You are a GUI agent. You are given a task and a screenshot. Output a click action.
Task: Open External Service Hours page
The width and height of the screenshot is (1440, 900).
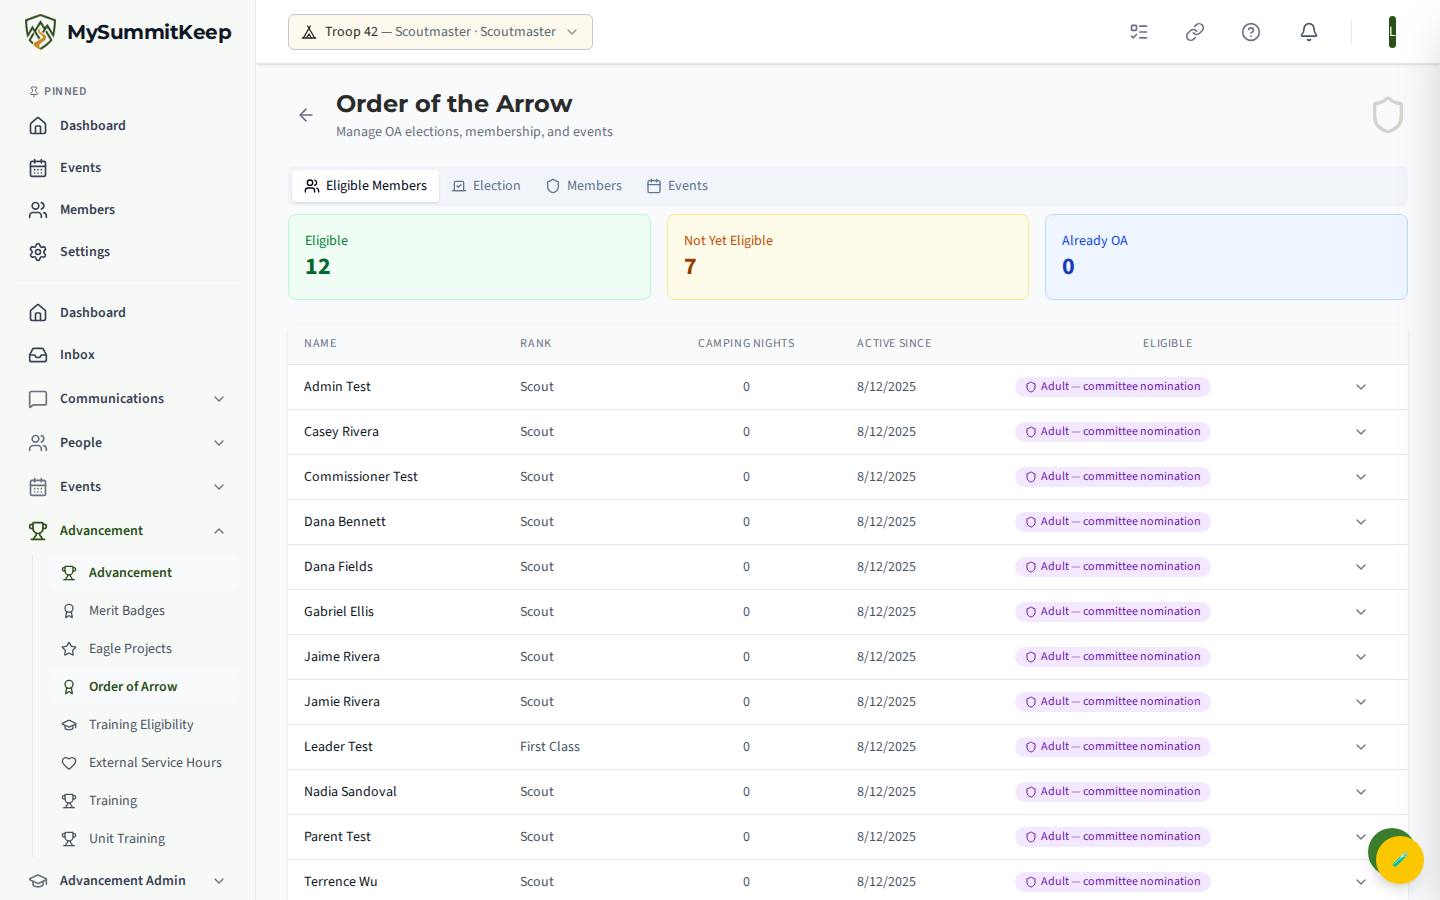pyautogui.click(x=144, y=762)
